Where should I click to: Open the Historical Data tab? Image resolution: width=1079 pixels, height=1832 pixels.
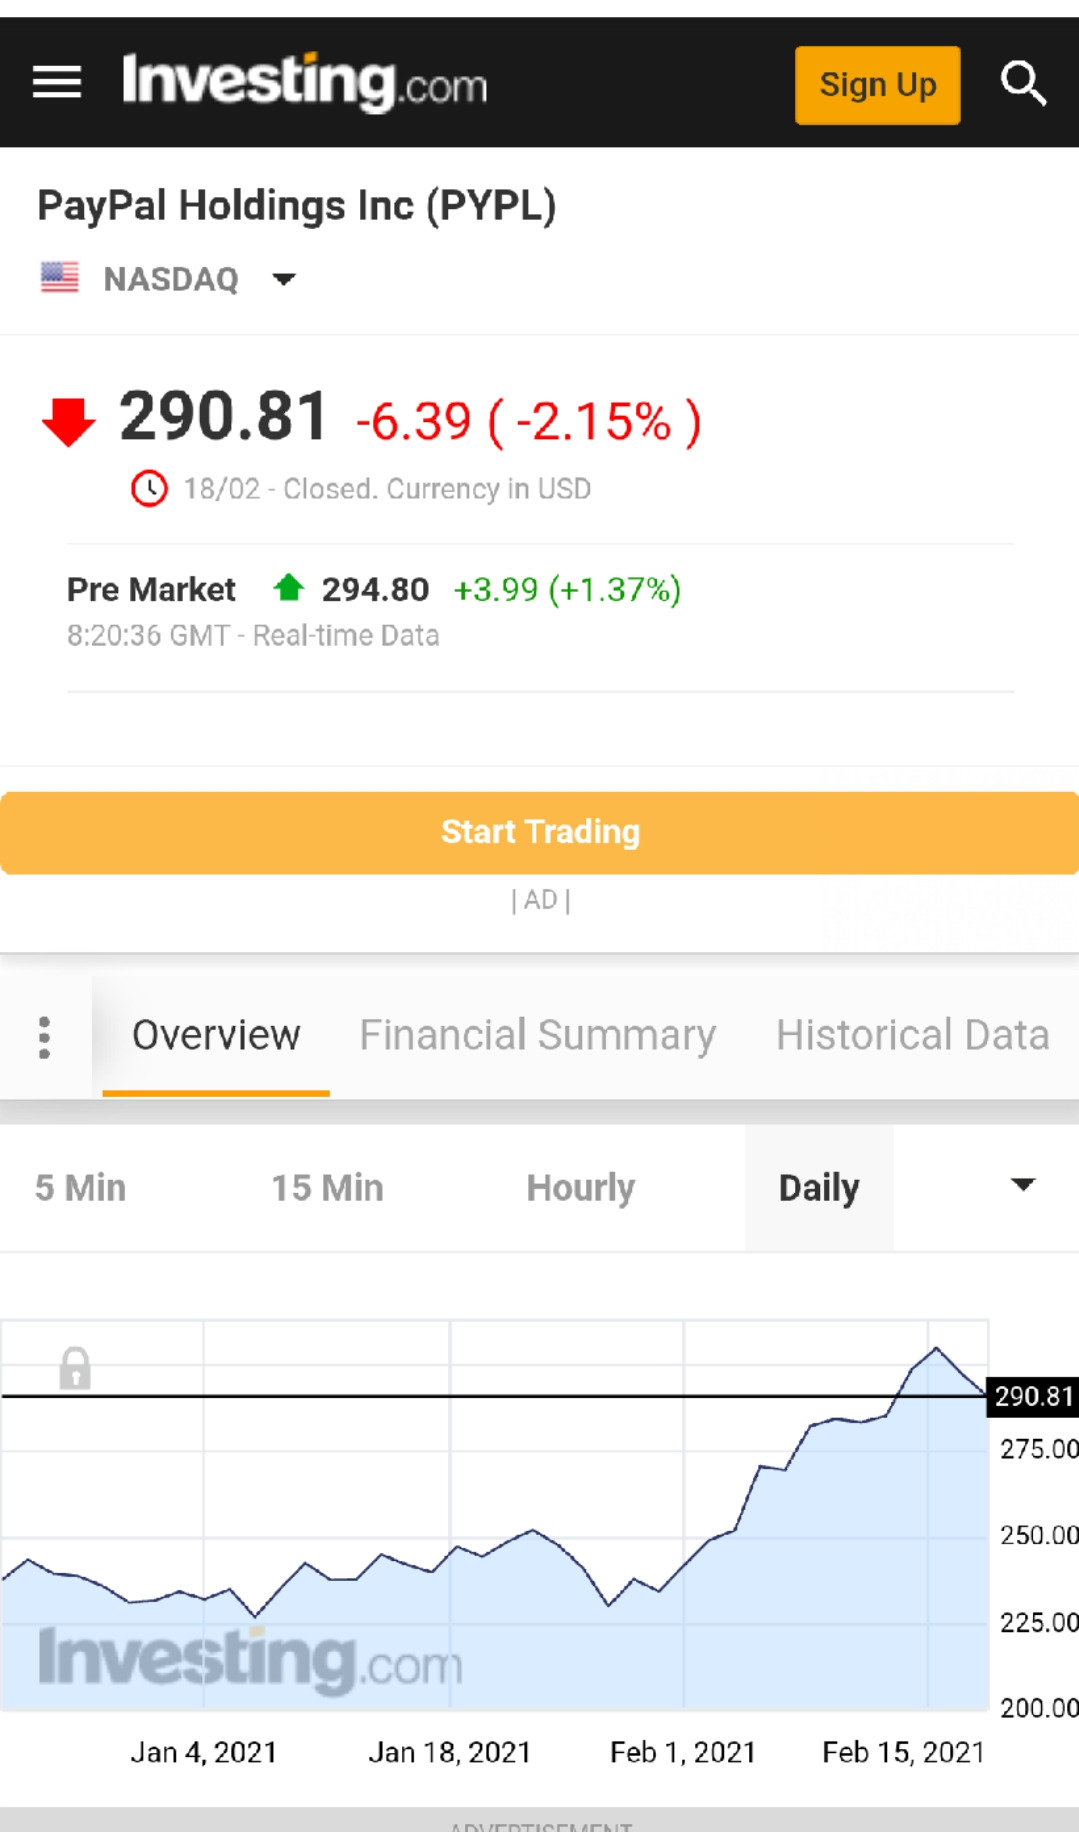(x=912, y=1035)
